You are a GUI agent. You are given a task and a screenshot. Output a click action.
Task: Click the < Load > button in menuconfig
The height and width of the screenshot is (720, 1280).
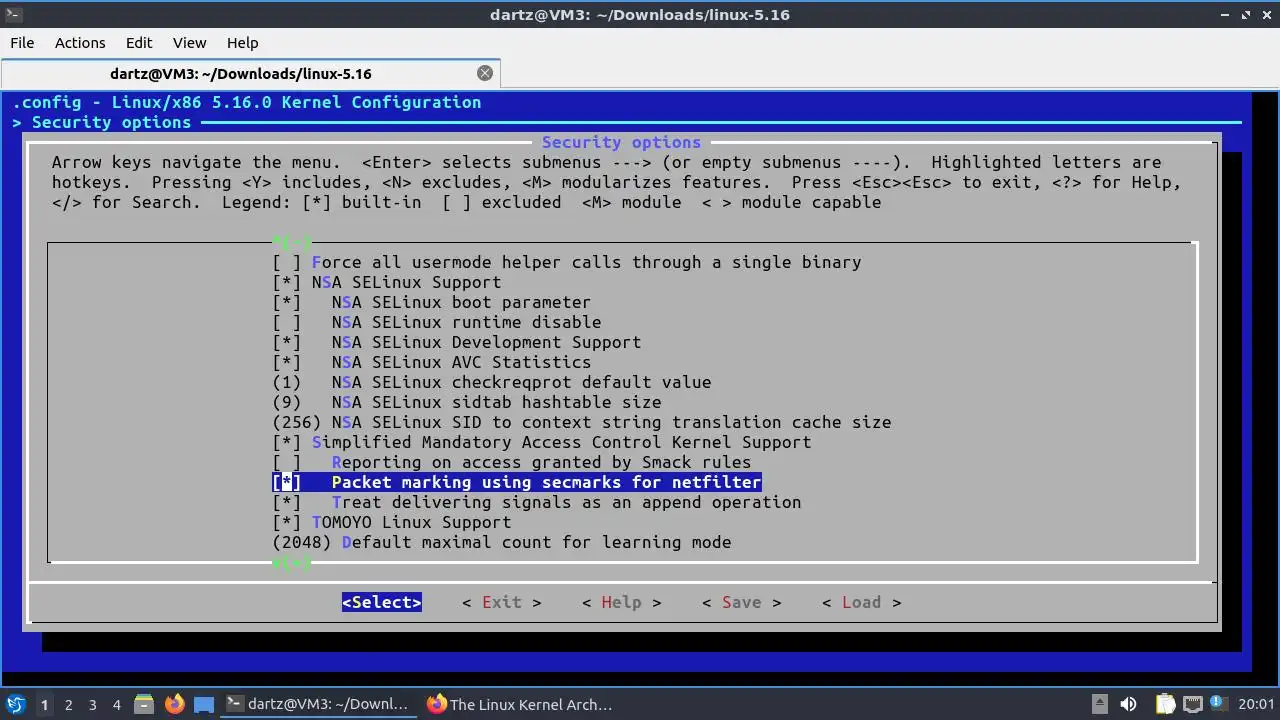pos(861,602)
